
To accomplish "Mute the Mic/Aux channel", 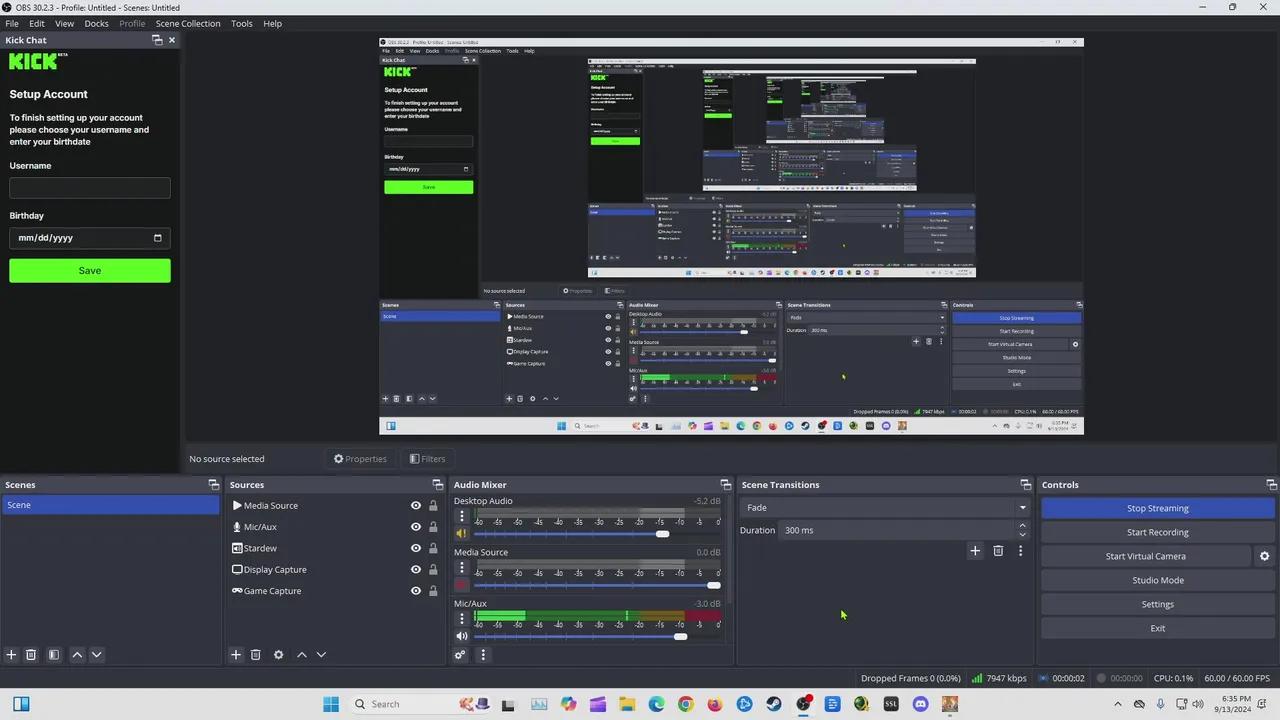I will coord(462,636).
